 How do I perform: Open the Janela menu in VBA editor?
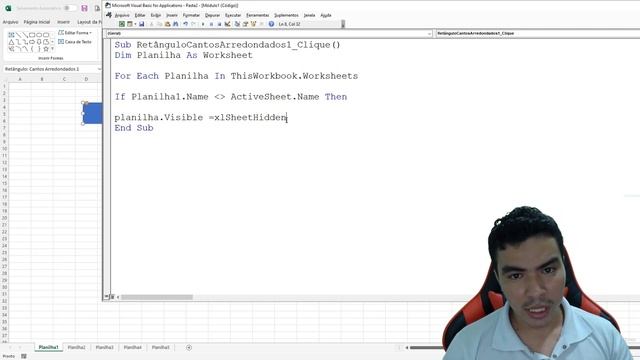[x=309, y=15]
